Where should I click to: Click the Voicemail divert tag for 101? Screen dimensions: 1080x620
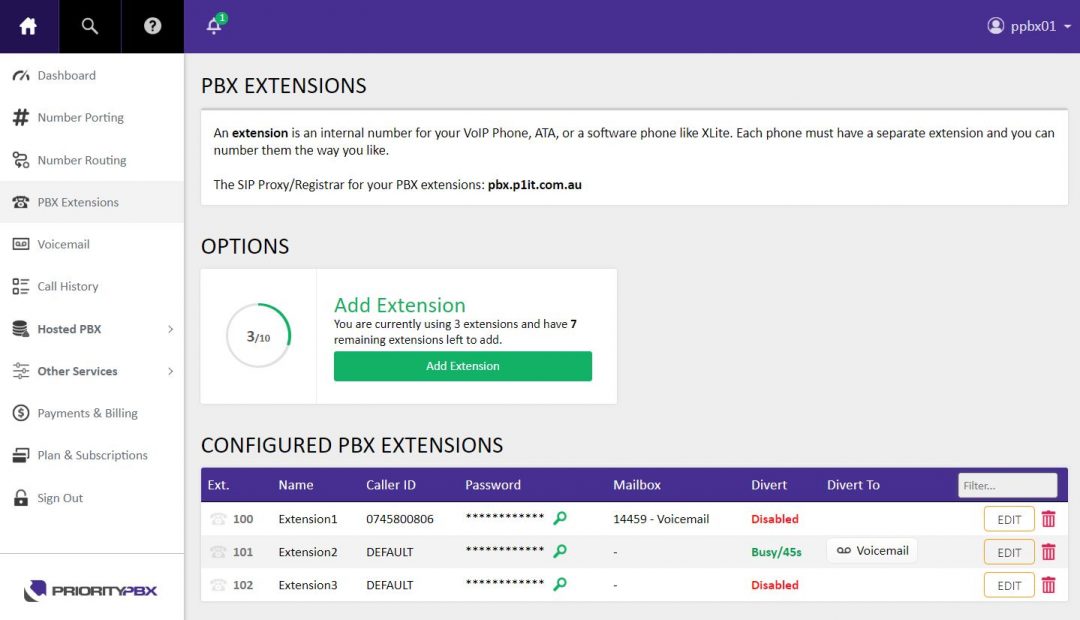click(872, 550)
